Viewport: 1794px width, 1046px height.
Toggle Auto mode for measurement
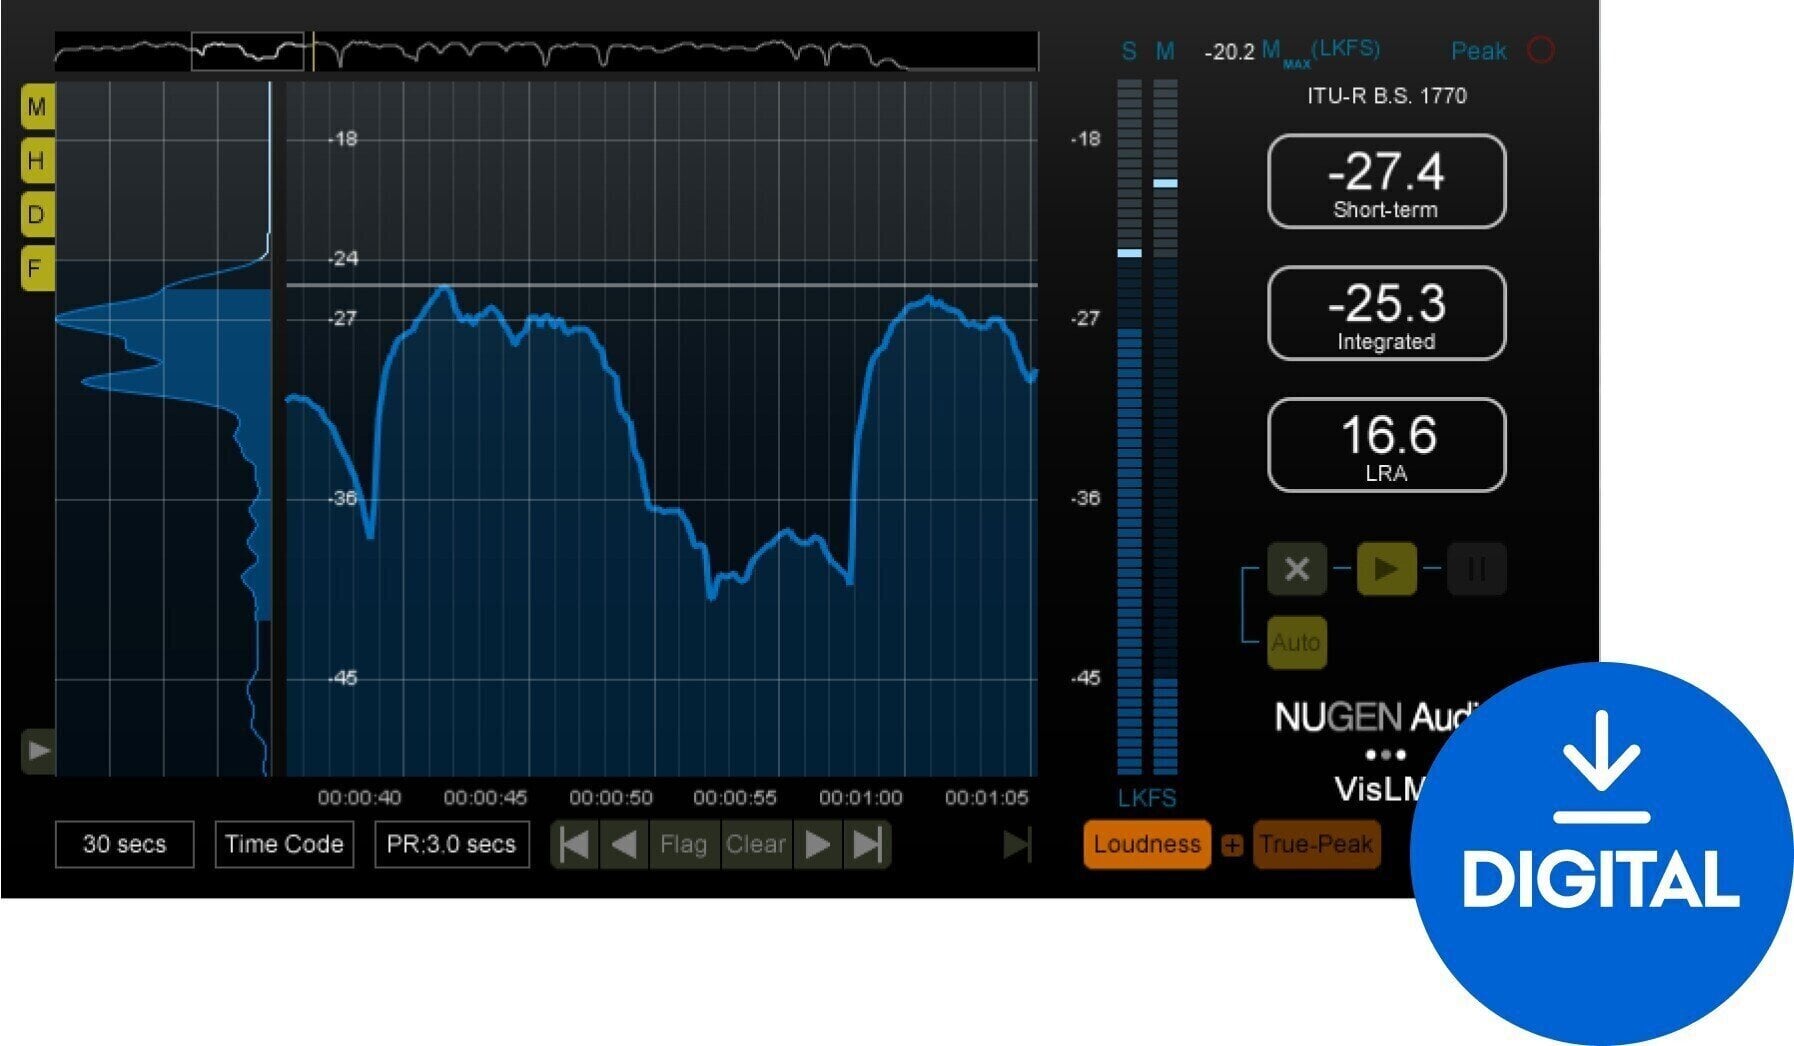click(1293, 643)
